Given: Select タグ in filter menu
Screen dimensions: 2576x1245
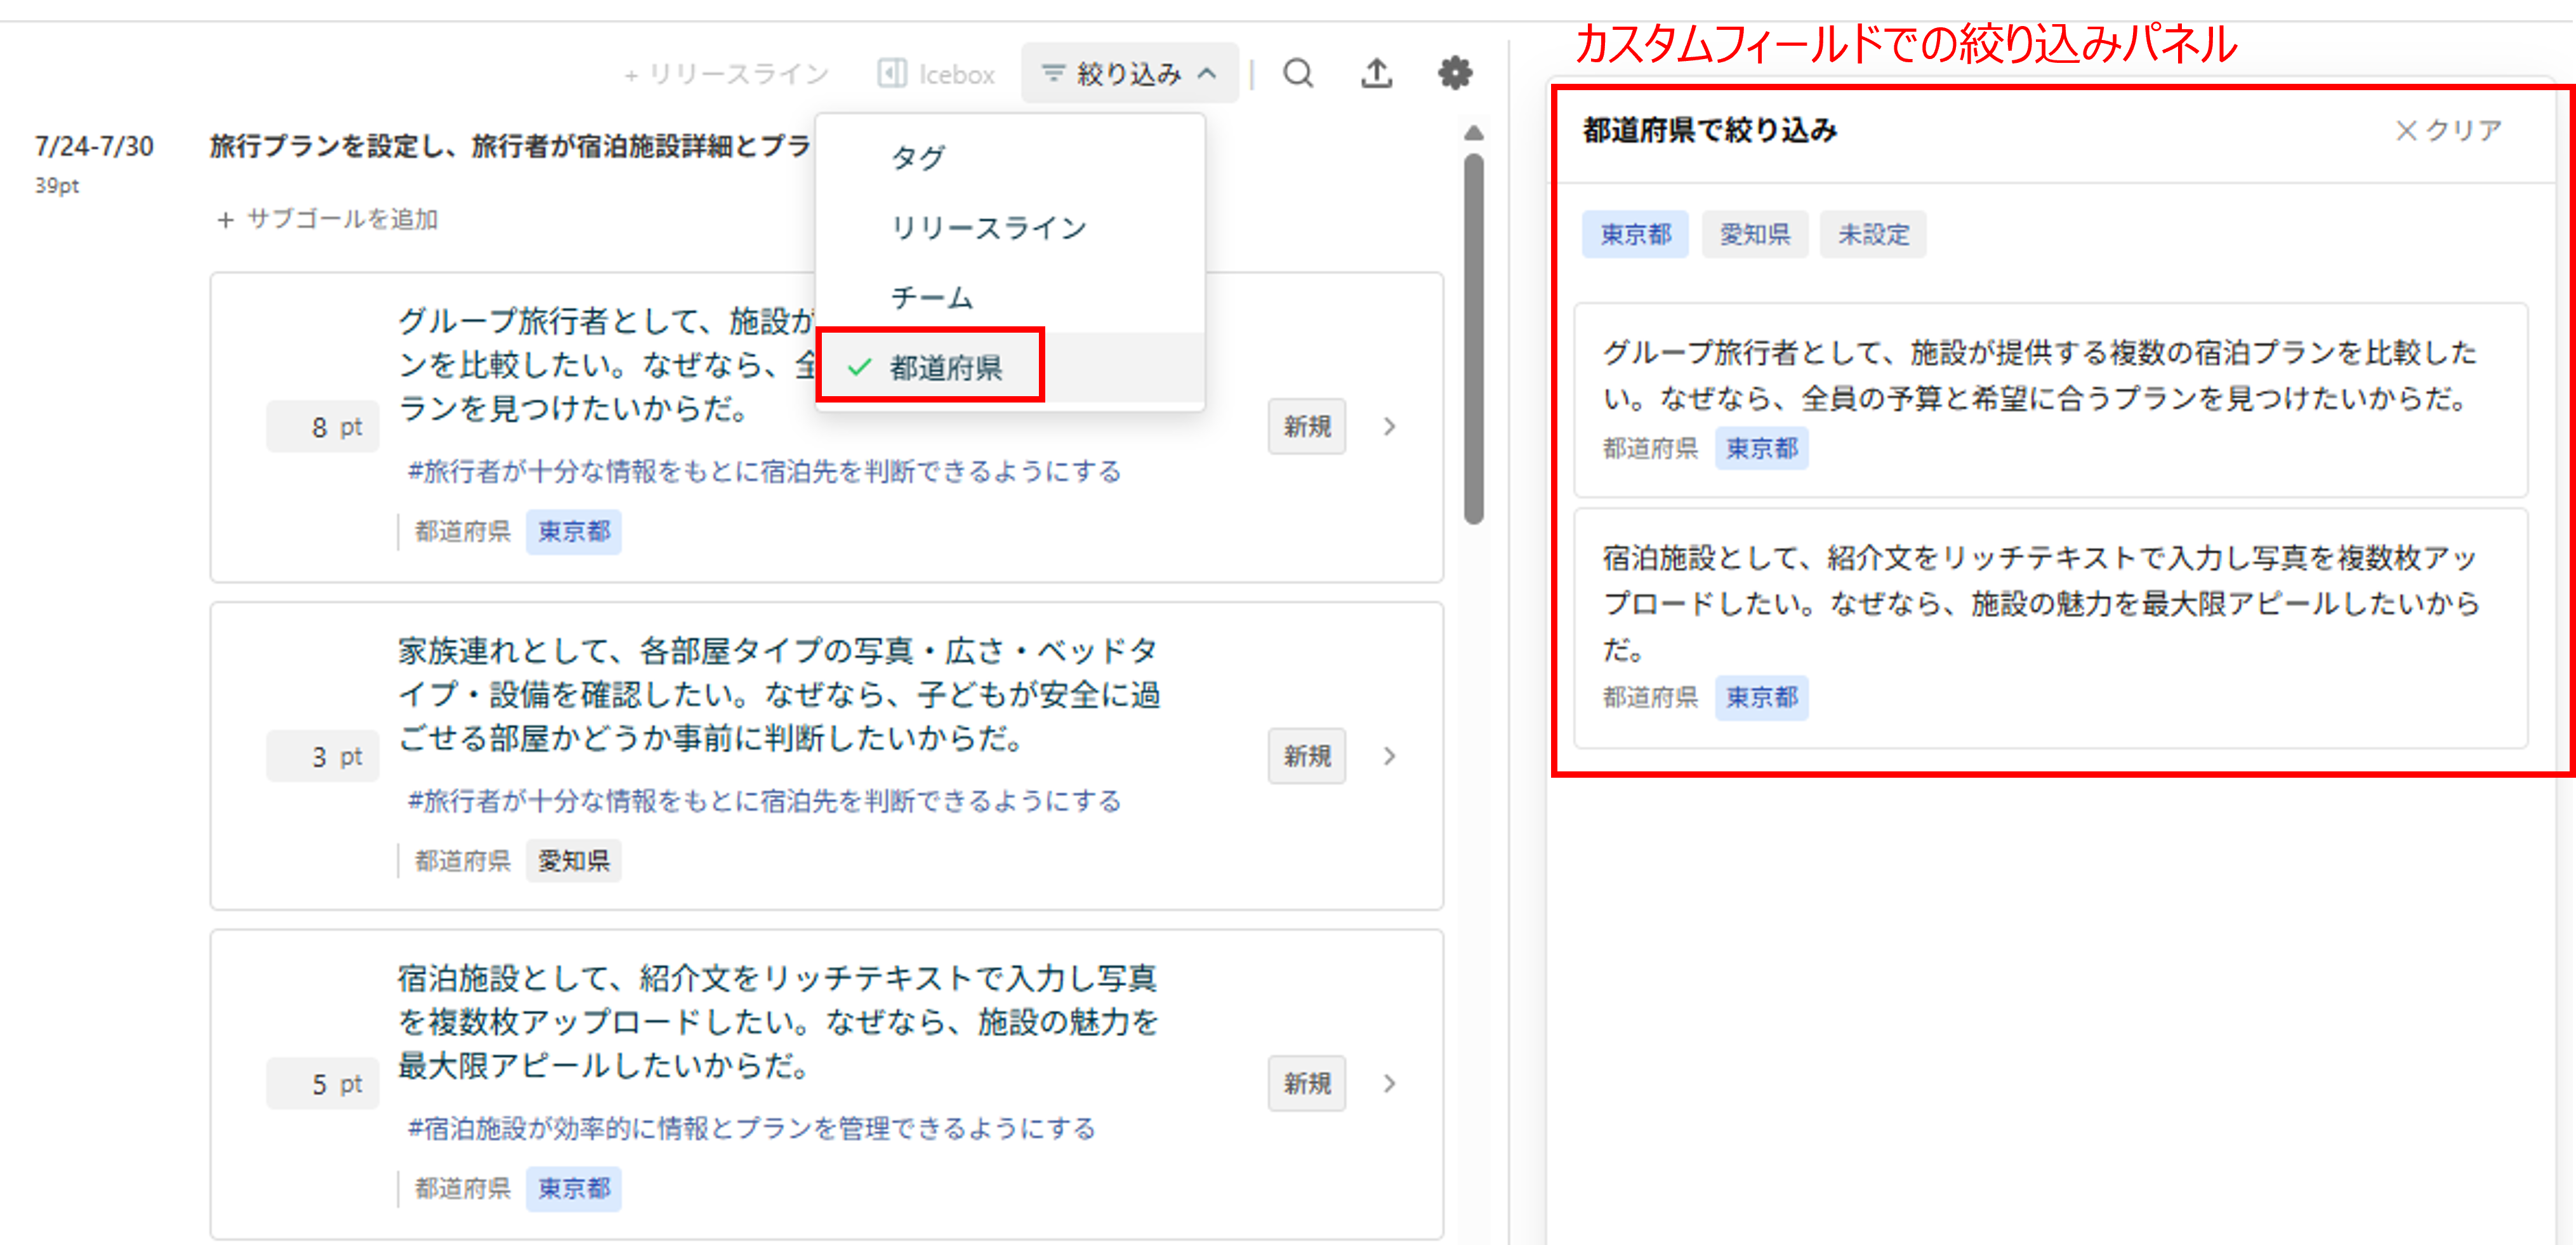Looking at the screenshot, I should point(1010,157).
